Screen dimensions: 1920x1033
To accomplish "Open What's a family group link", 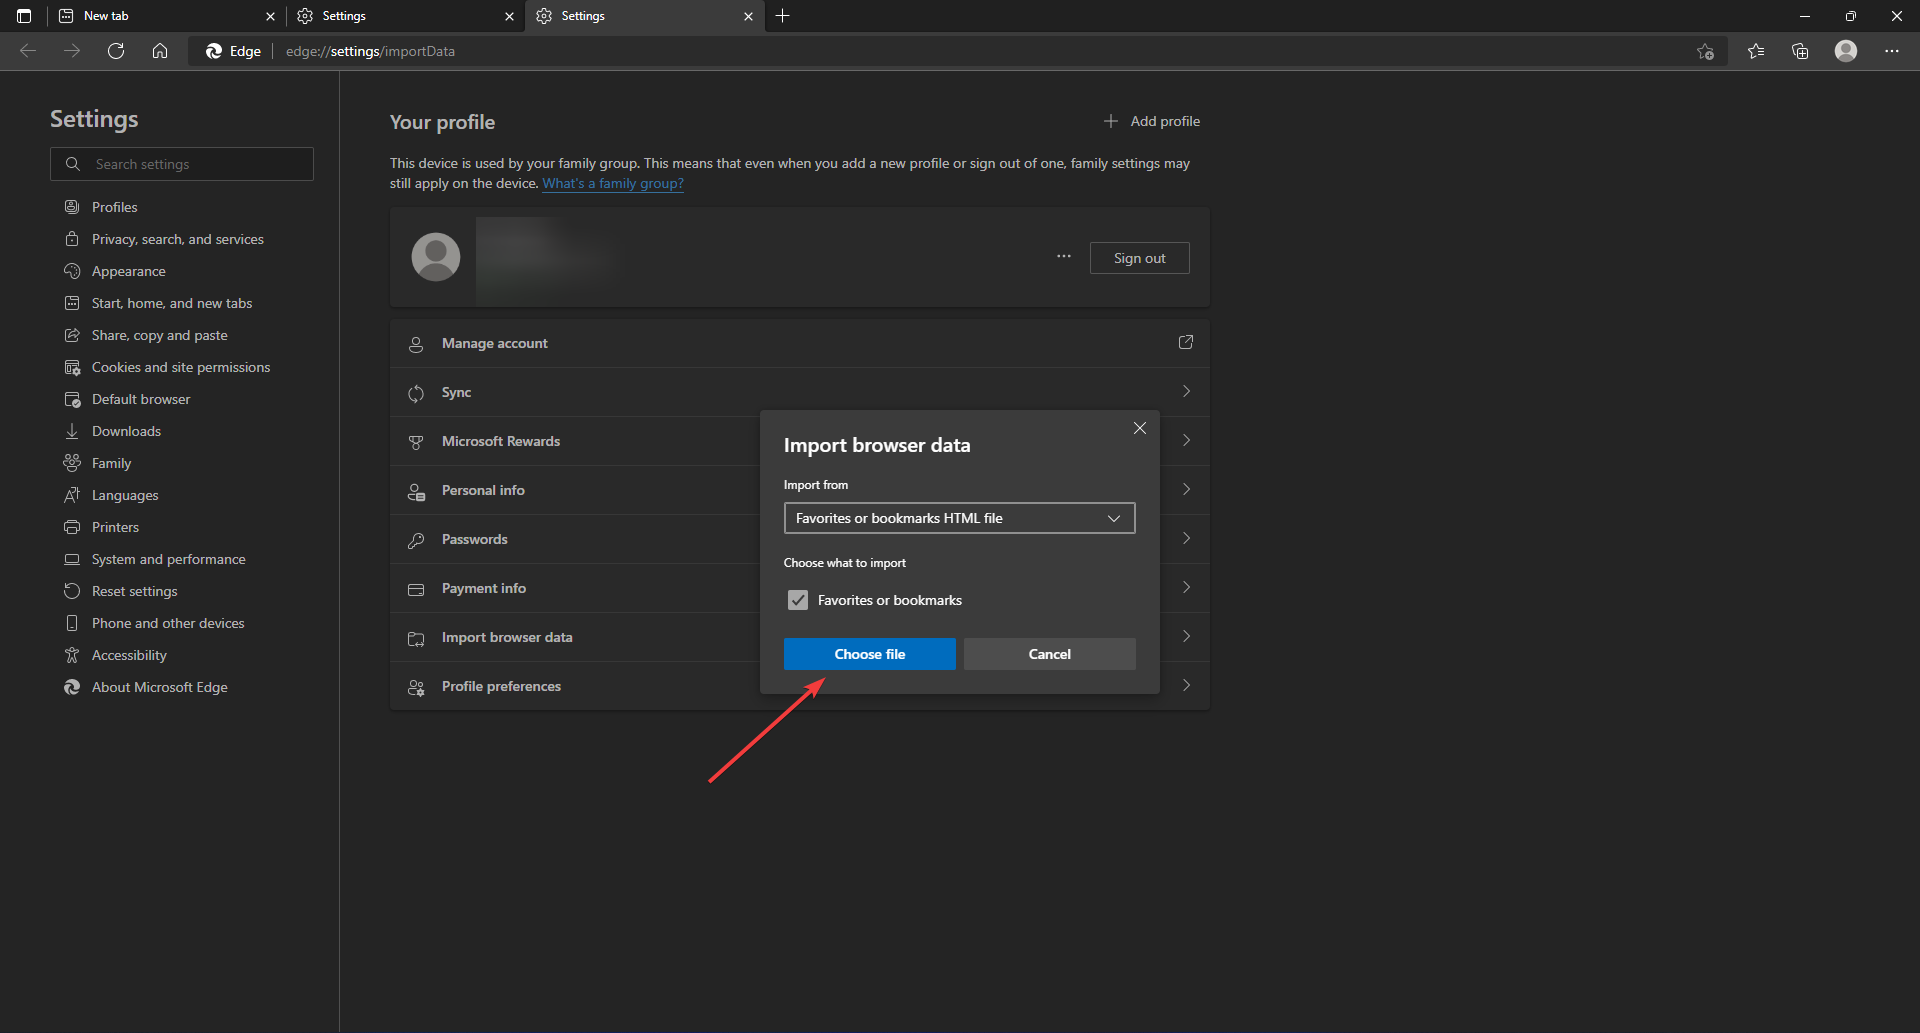I will (613, 184).
